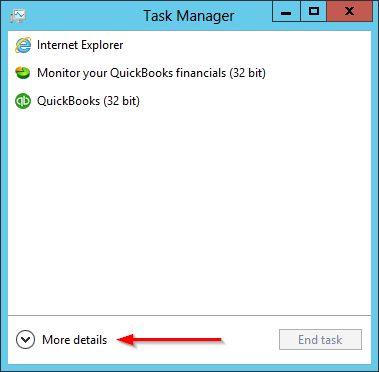Maximize the Task Manager window
The width and height of the screenshot is (379, 372).
coord(313,12)
